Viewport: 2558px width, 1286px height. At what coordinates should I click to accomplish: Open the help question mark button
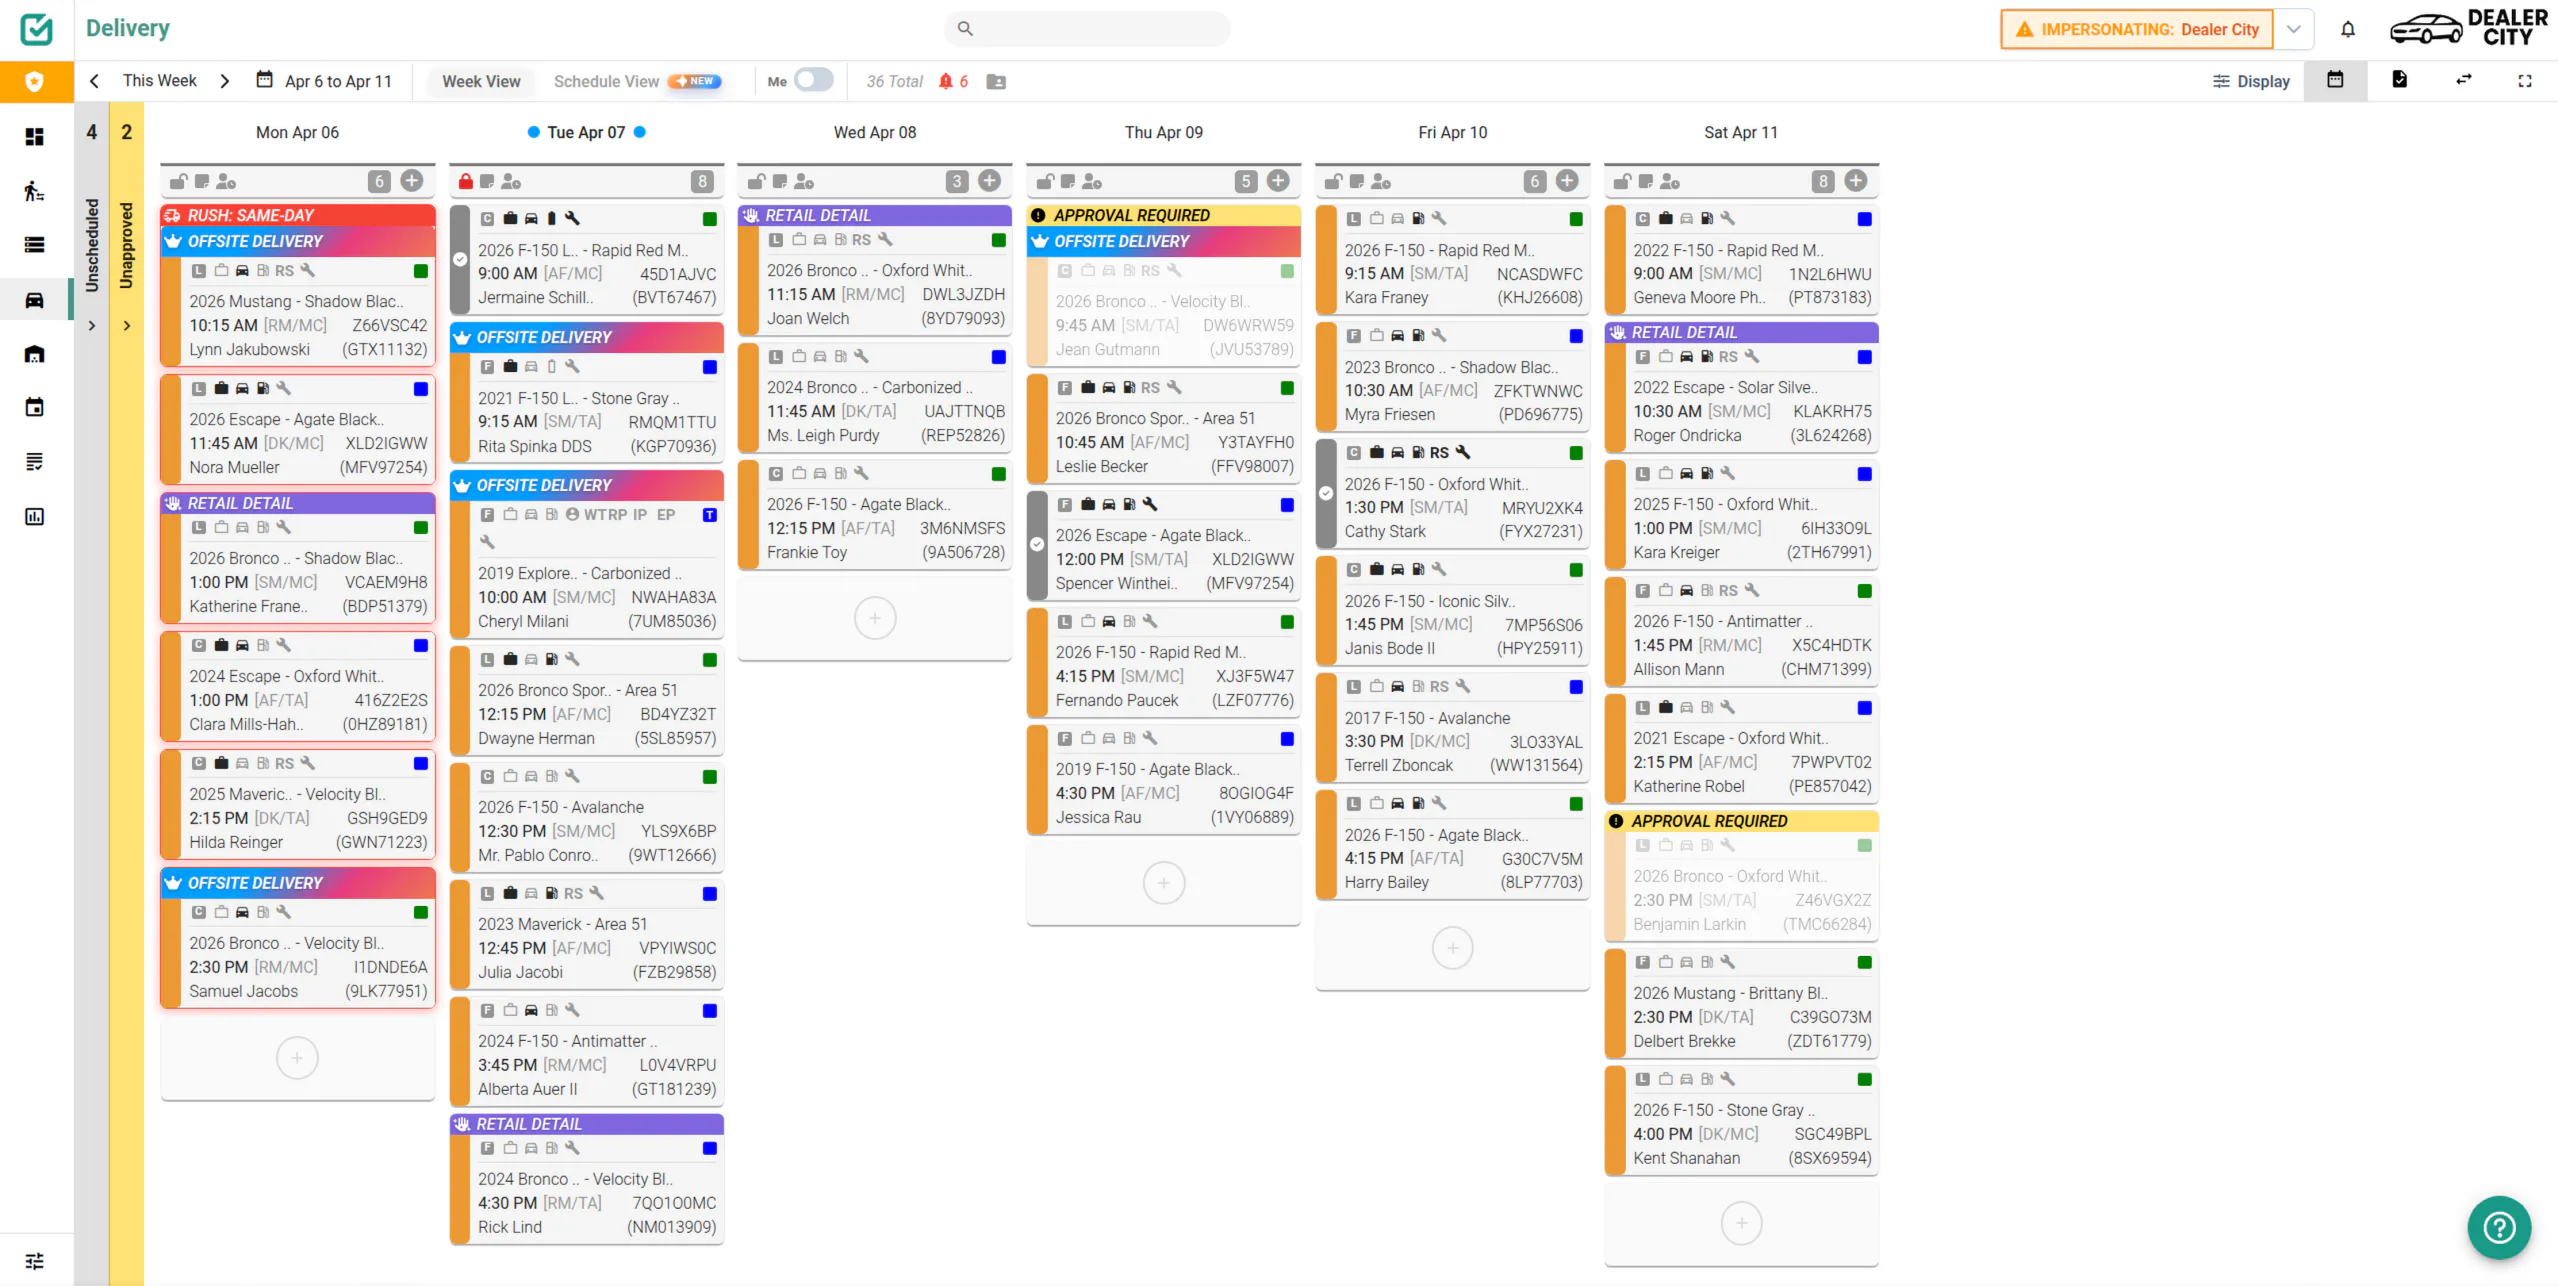[2498, 1227]
